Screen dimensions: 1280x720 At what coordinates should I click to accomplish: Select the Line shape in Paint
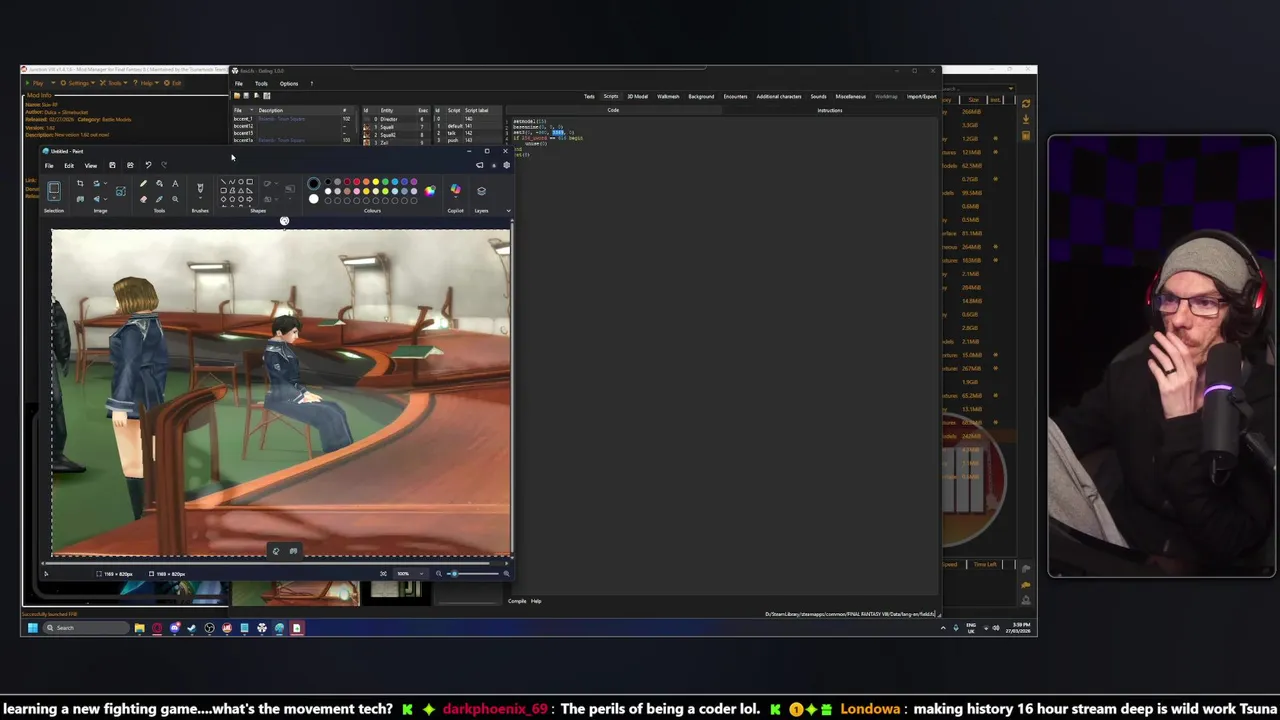click(224, 182)
